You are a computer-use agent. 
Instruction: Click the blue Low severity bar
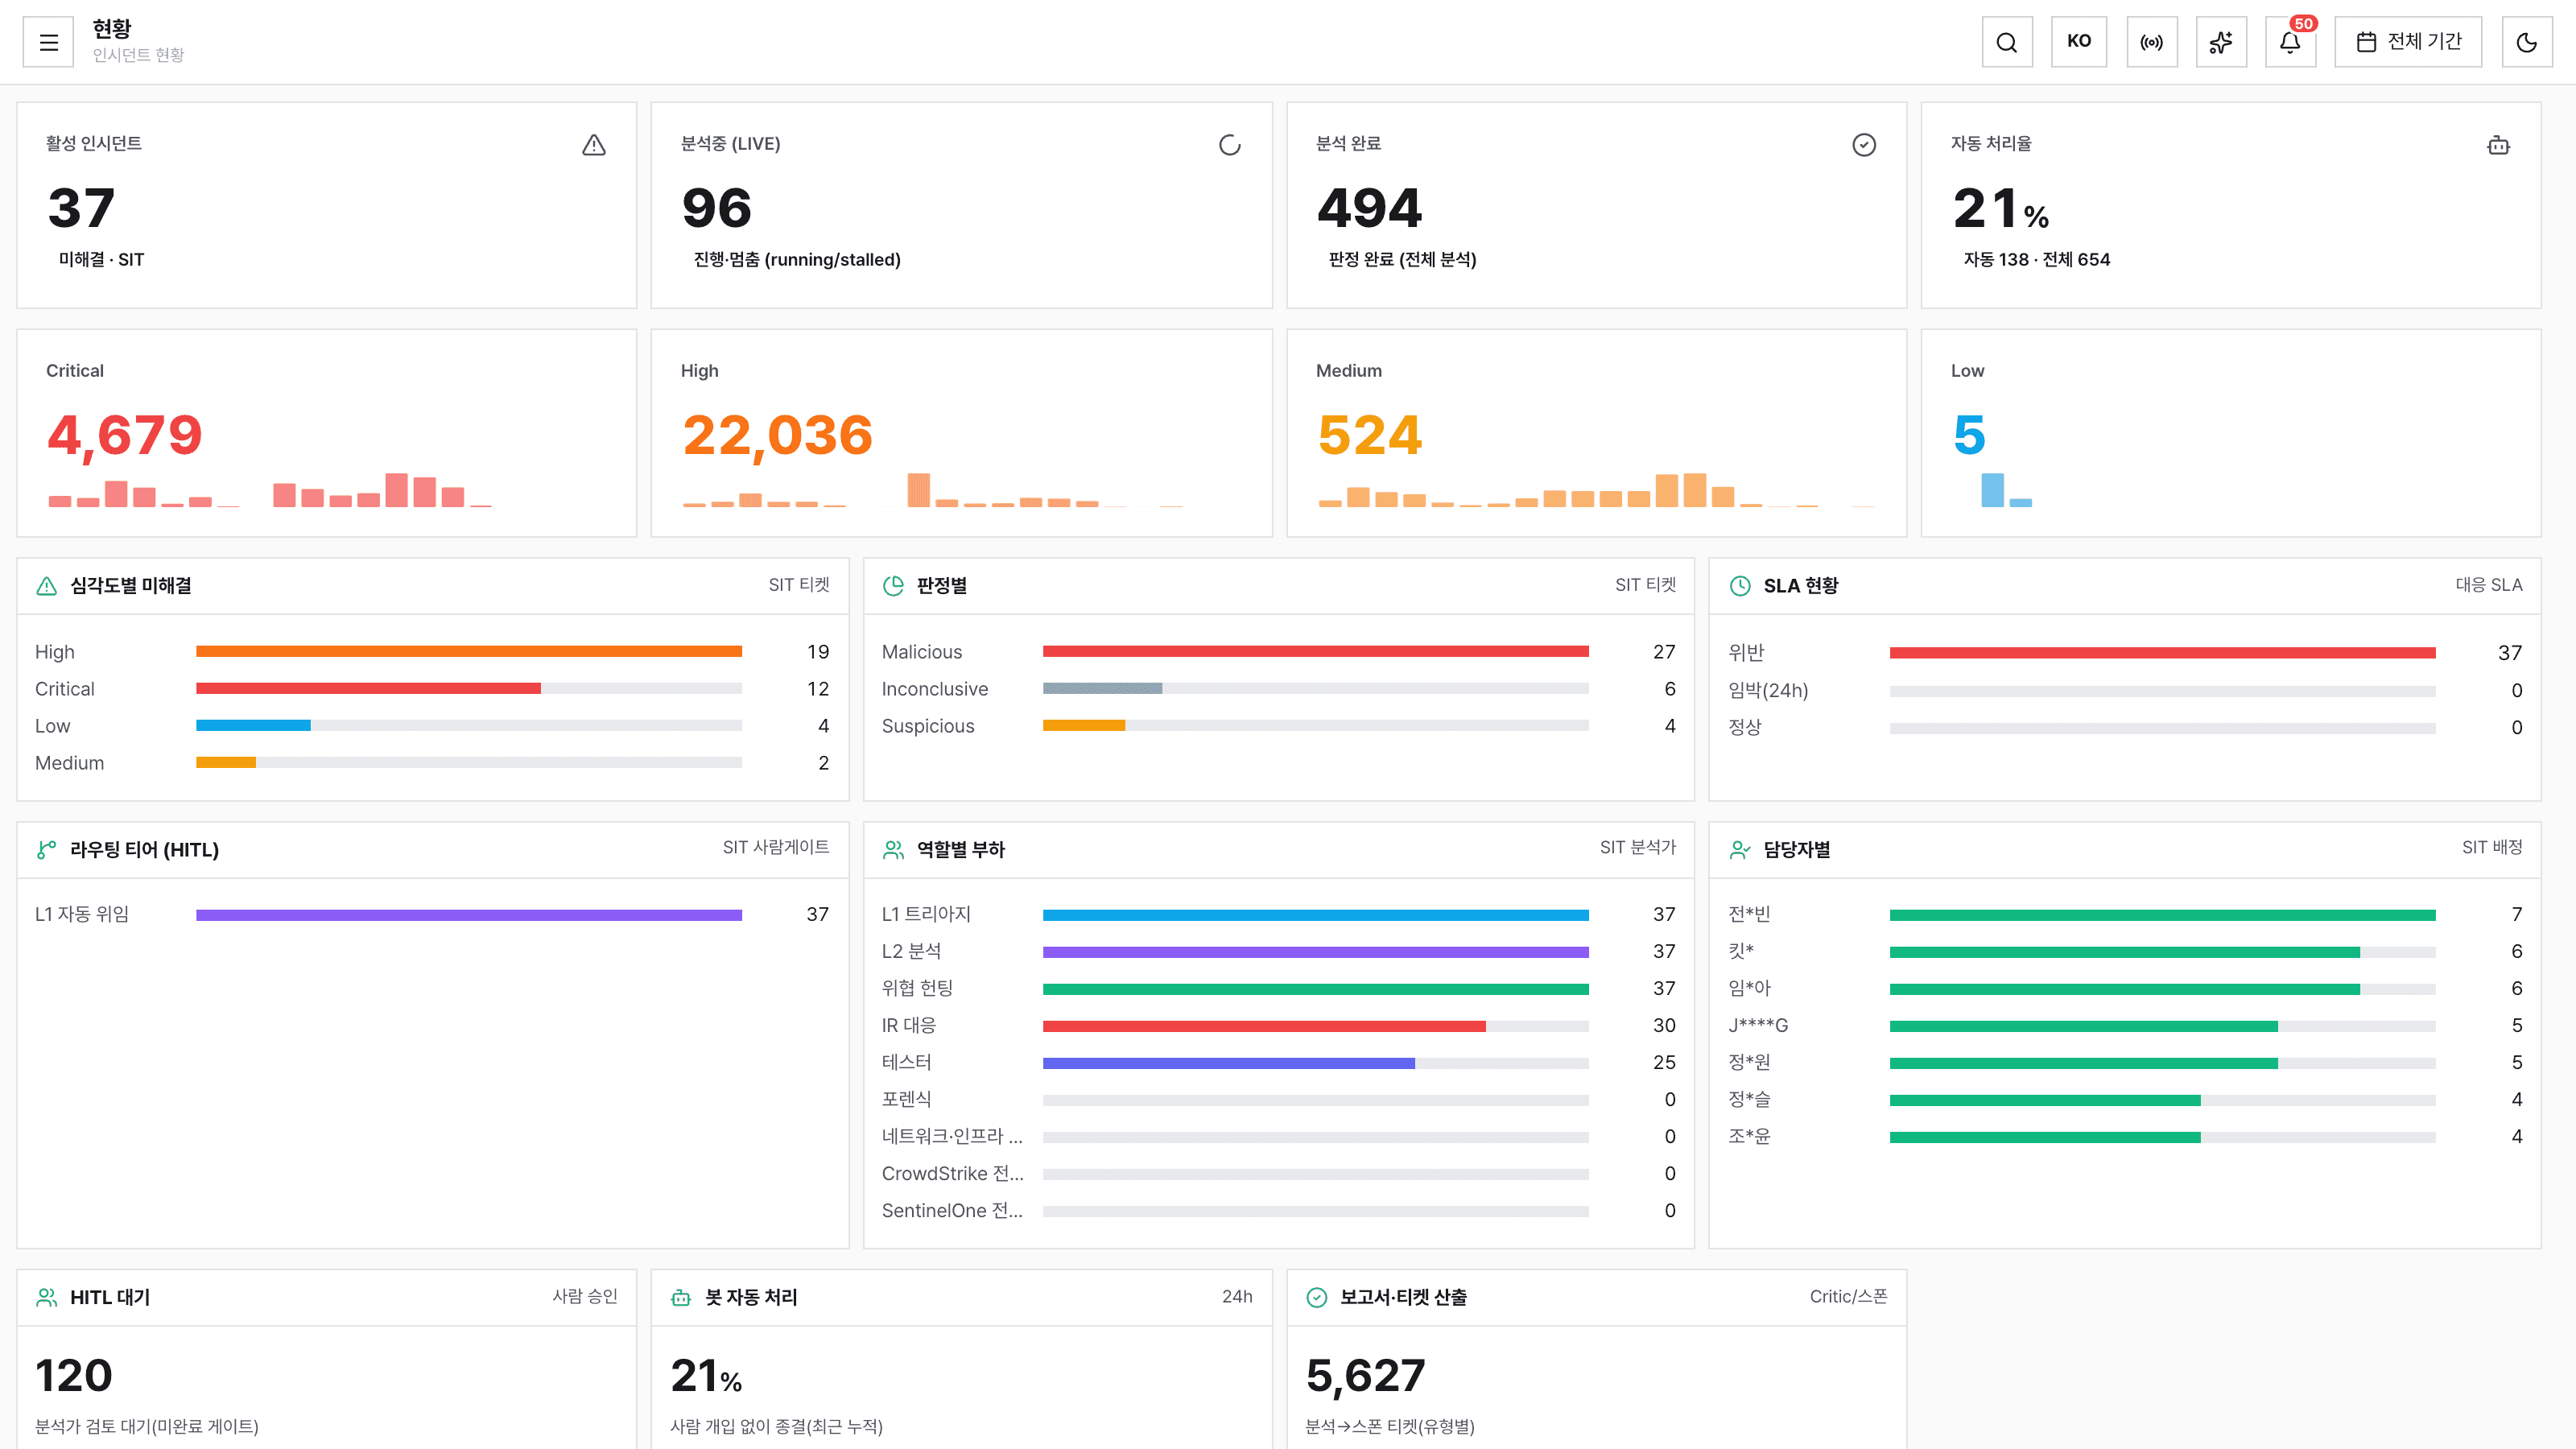[x=253, y=726]
